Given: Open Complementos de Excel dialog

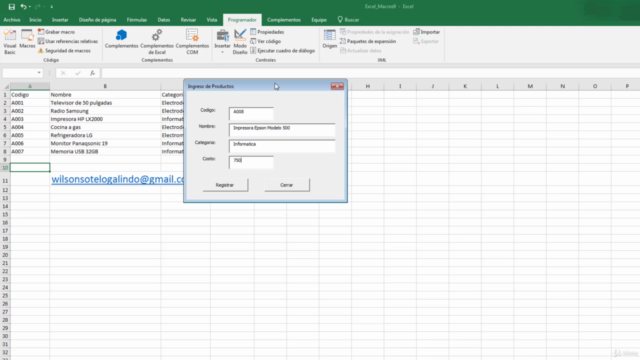Looking at the screenshot, I should point(157,42).
